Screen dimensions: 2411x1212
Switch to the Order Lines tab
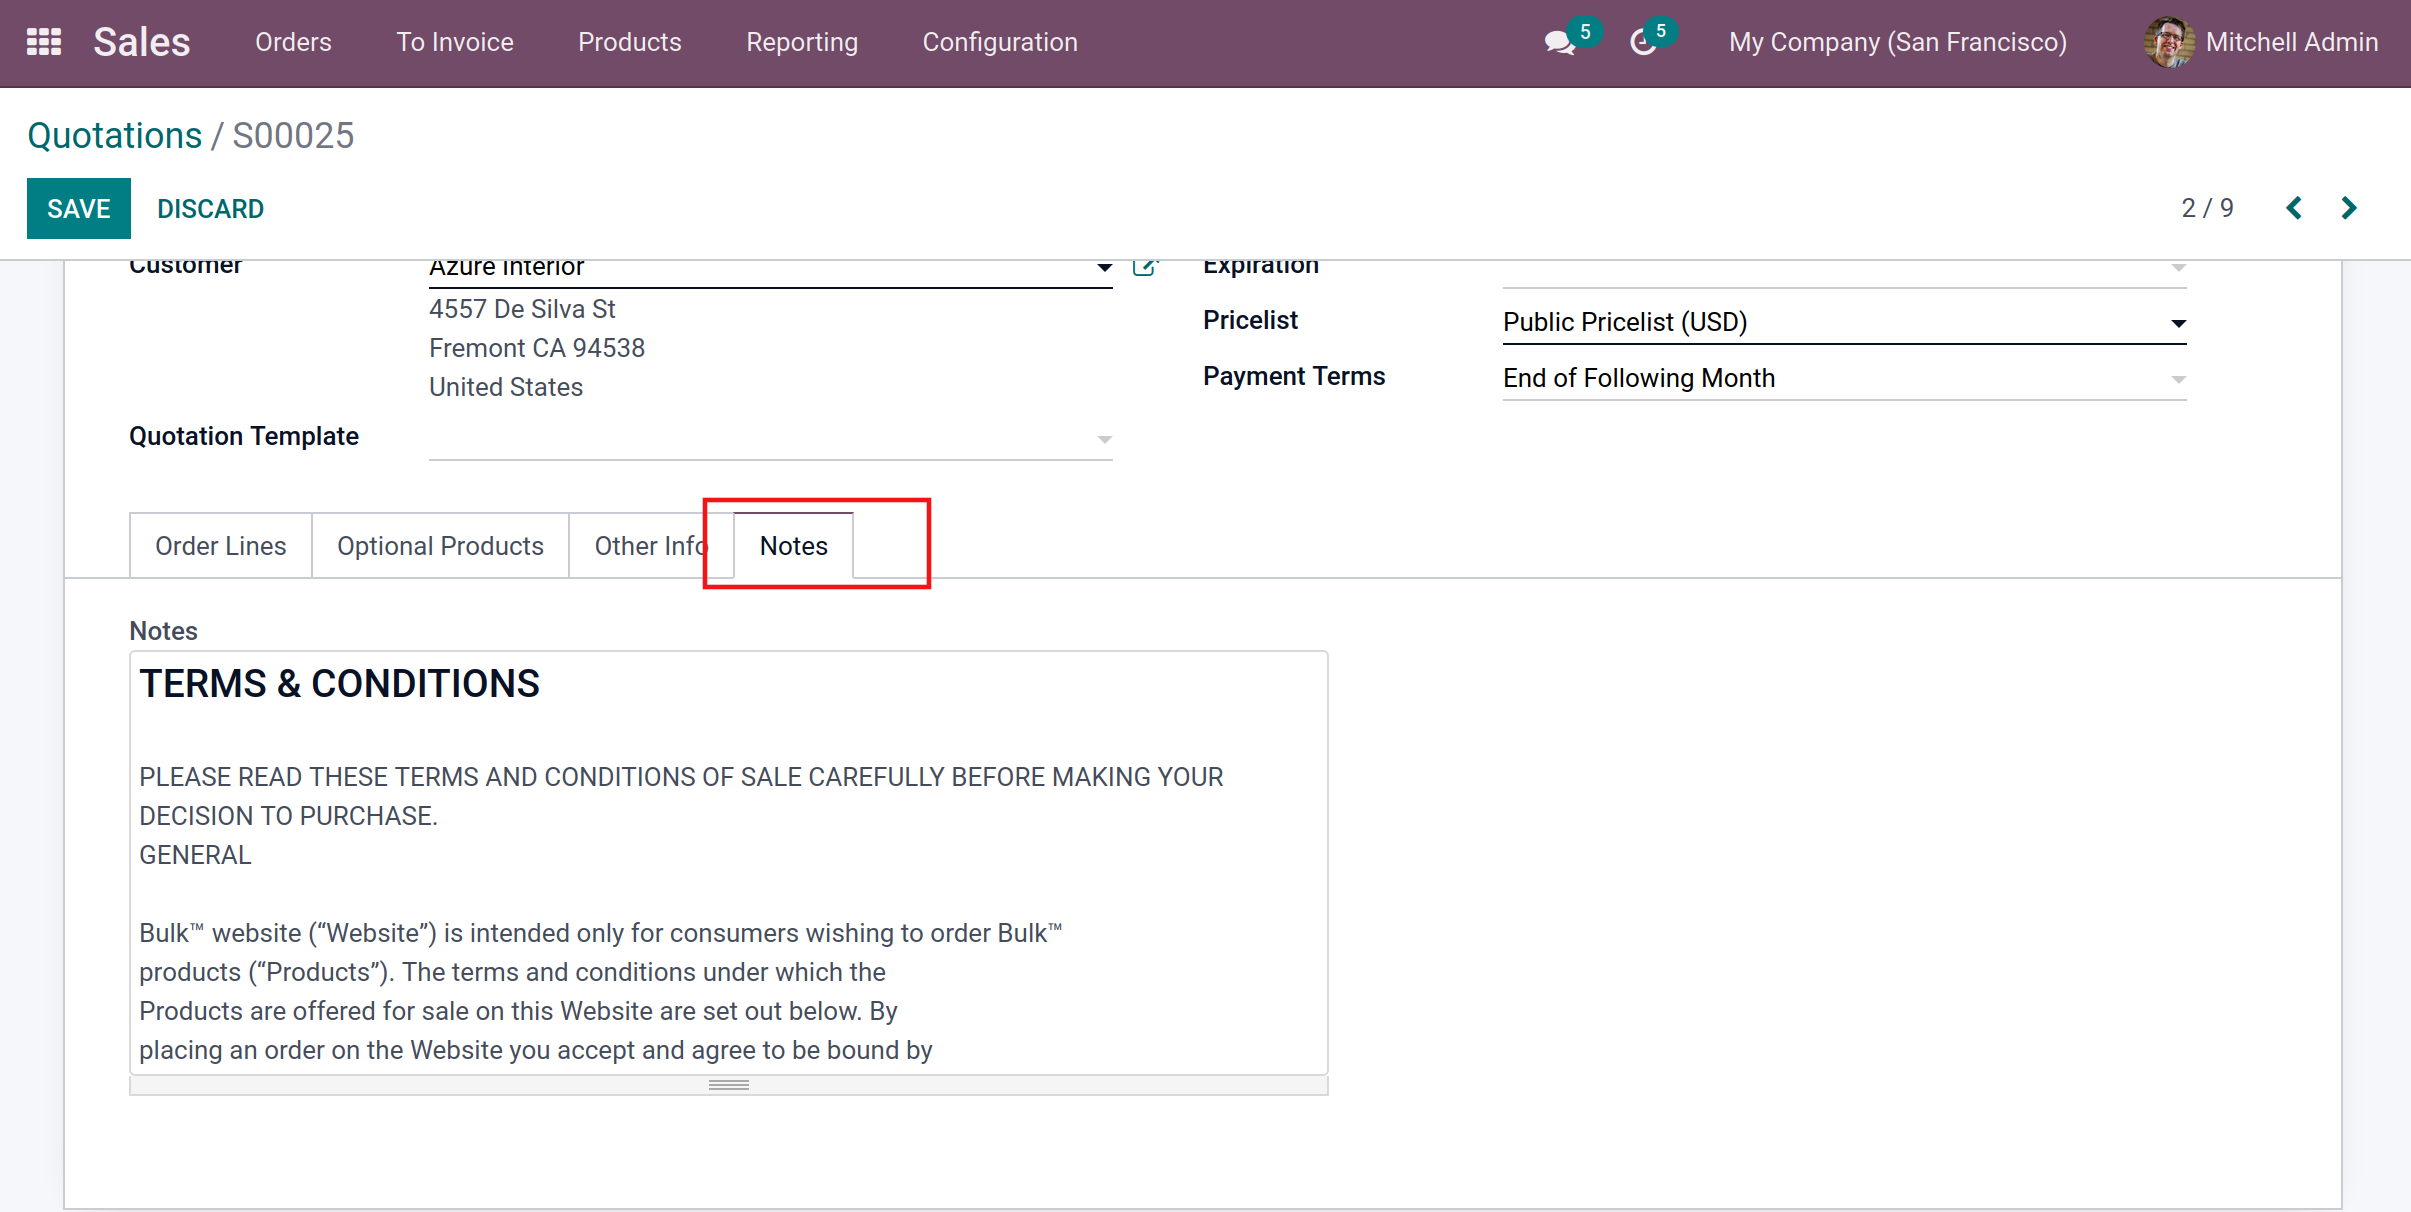click(220, 546)
